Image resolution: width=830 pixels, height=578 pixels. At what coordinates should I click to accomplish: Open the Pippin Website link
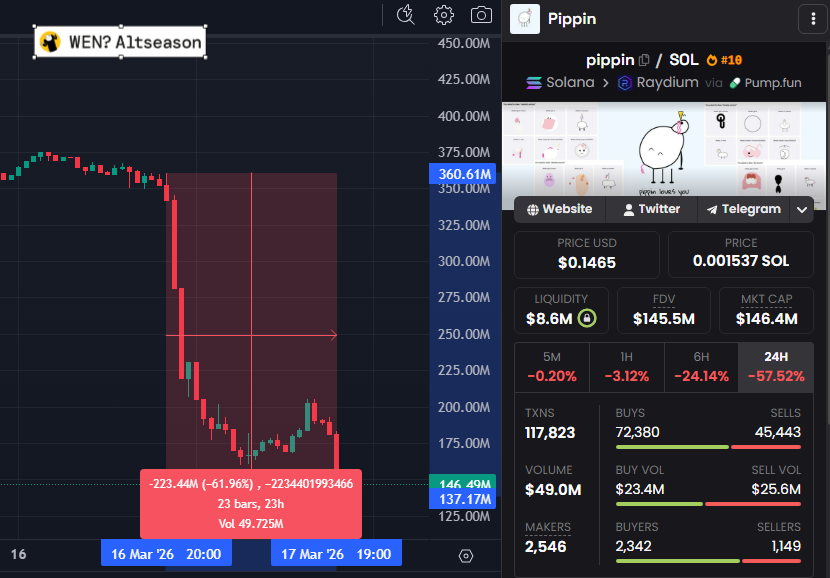560,209
